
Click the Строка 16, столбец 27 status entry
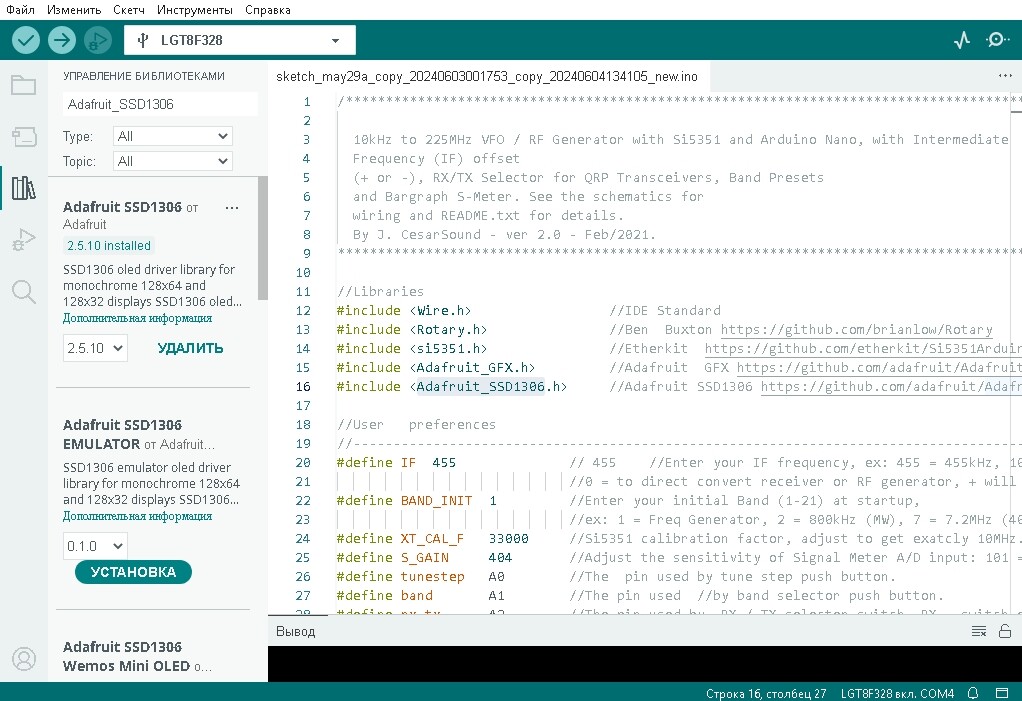(766, 693)
